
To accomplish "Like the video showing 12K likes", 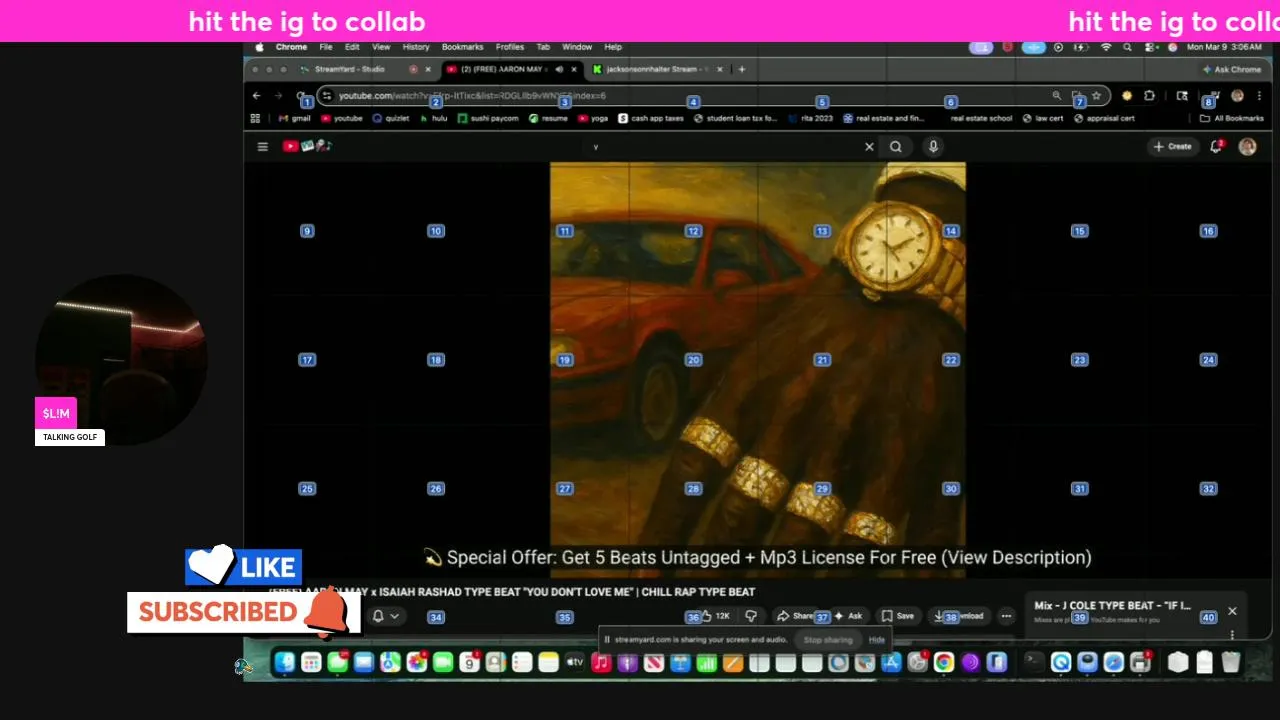I will (x=715, y=616).
